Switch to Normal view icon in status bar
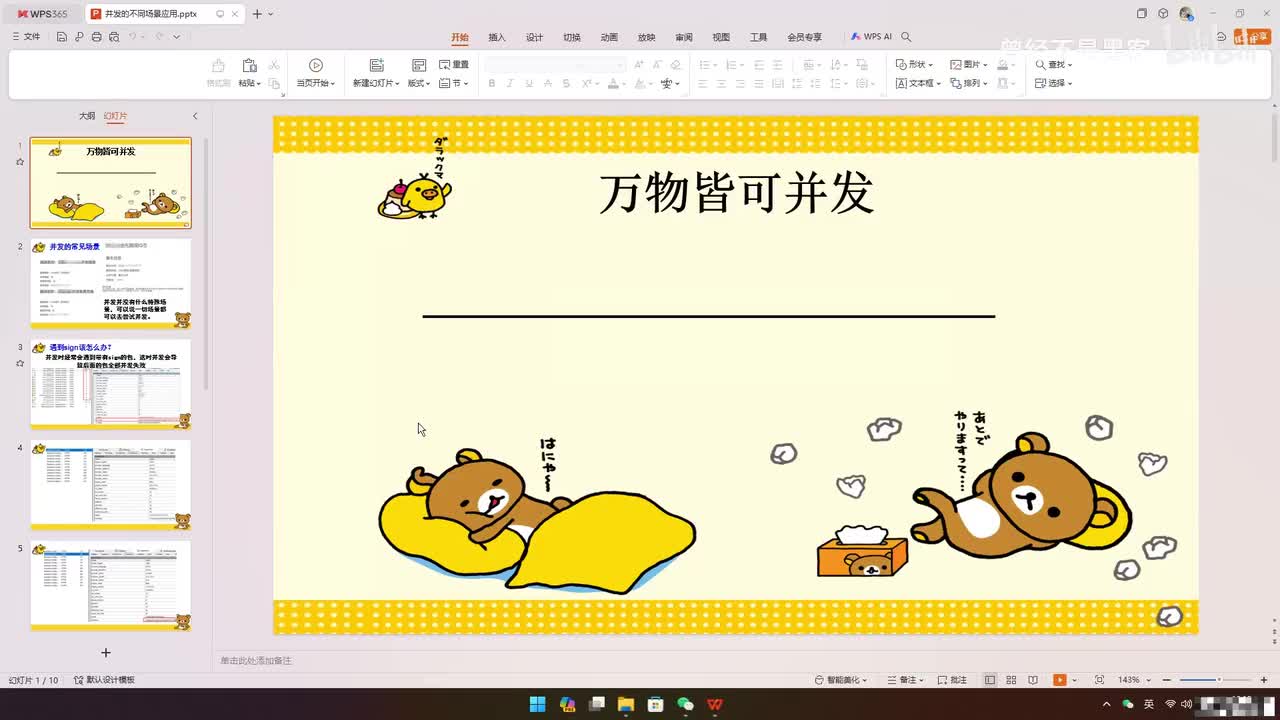This screenshot has width=1280, height=720. coord(990,680)
